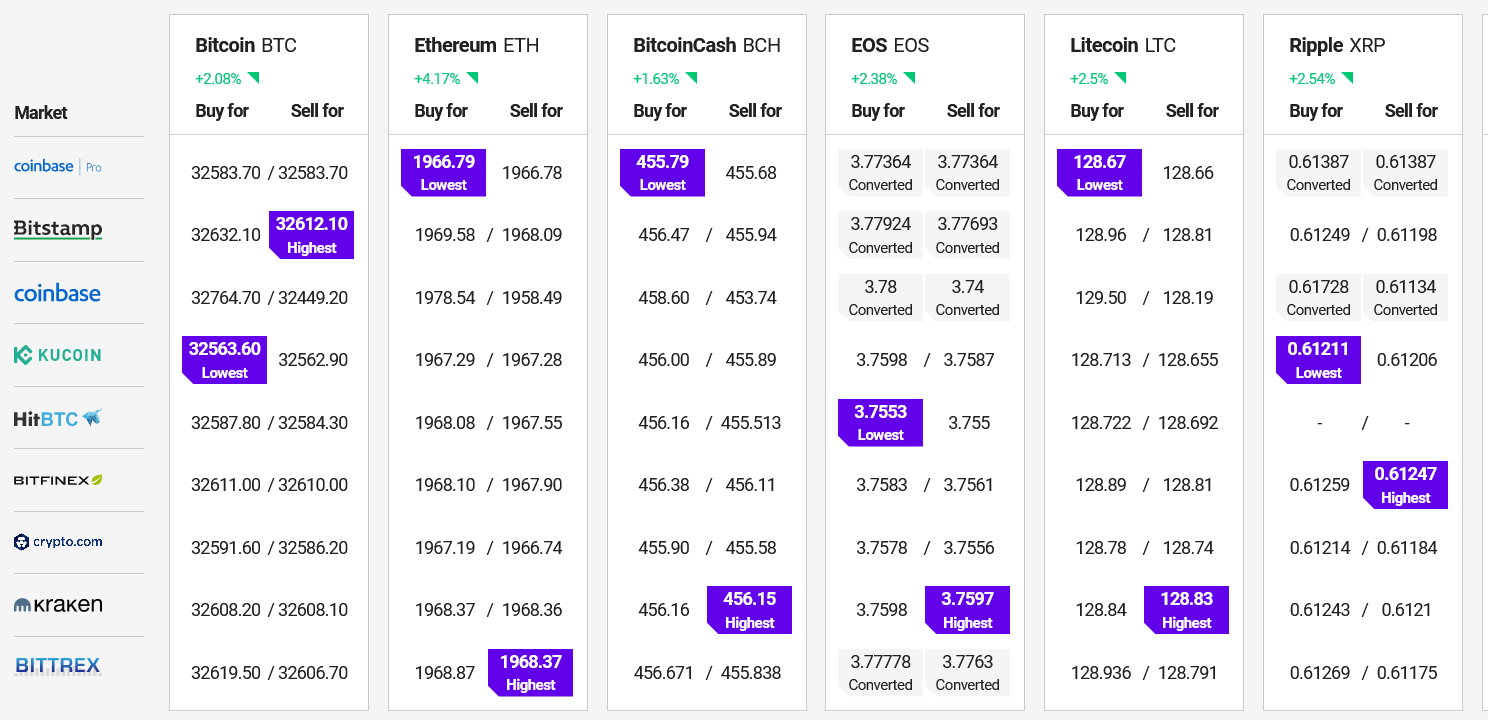1488x720 pixels.
Task: Open the Bitstamp market logo
Action: (58, 229)
